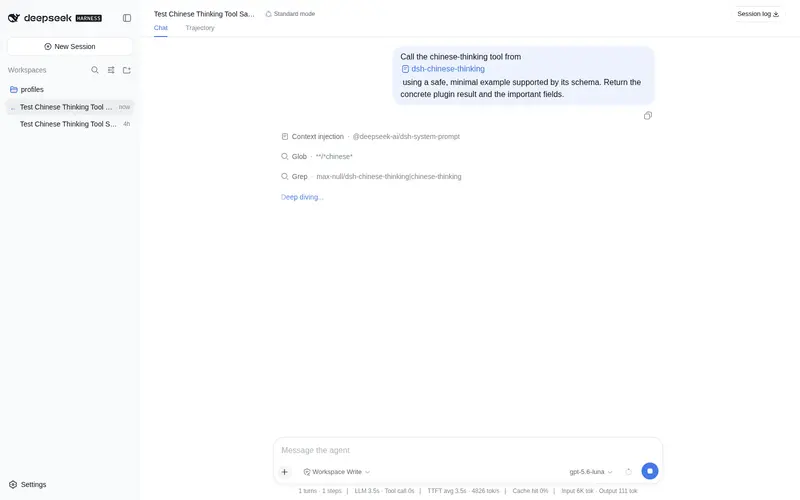Viewport: 800px width, 500px height.
Task: Click the 'LLM 3.5s · Tool call 0s' status
Action: point(385,491)
